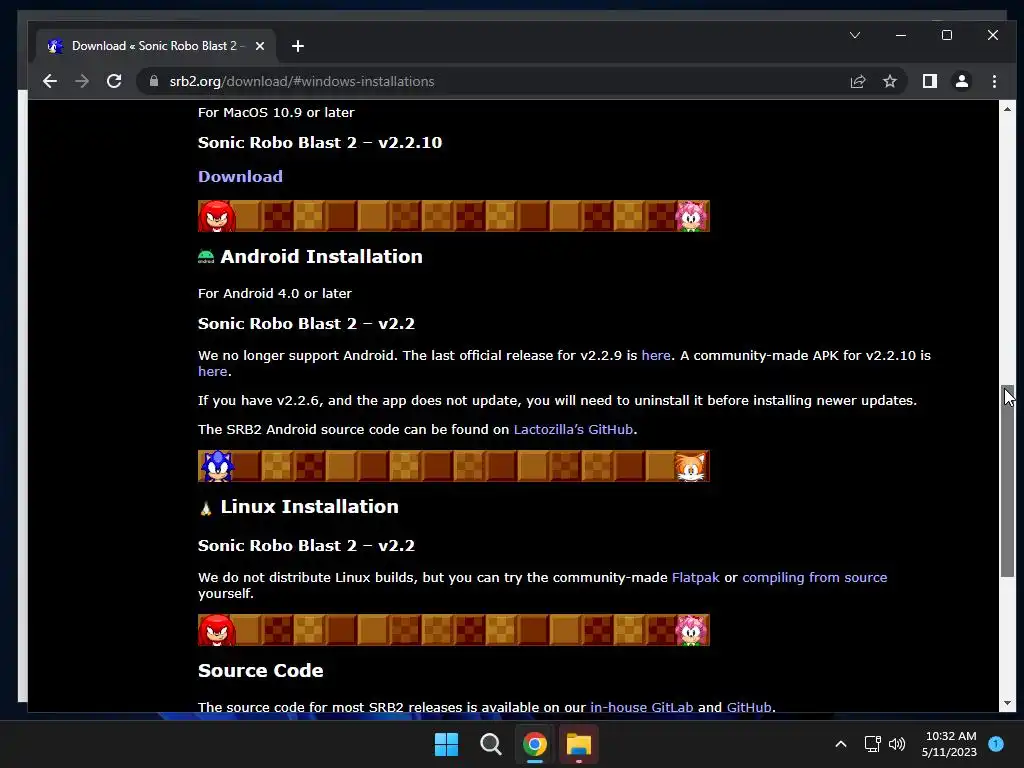Open compiling from source link

click(x=814, y=577)
